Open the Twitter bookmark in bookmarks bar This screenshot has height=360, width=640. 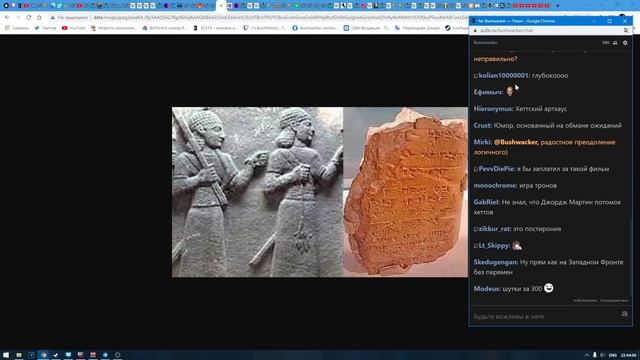click(45, 28)
